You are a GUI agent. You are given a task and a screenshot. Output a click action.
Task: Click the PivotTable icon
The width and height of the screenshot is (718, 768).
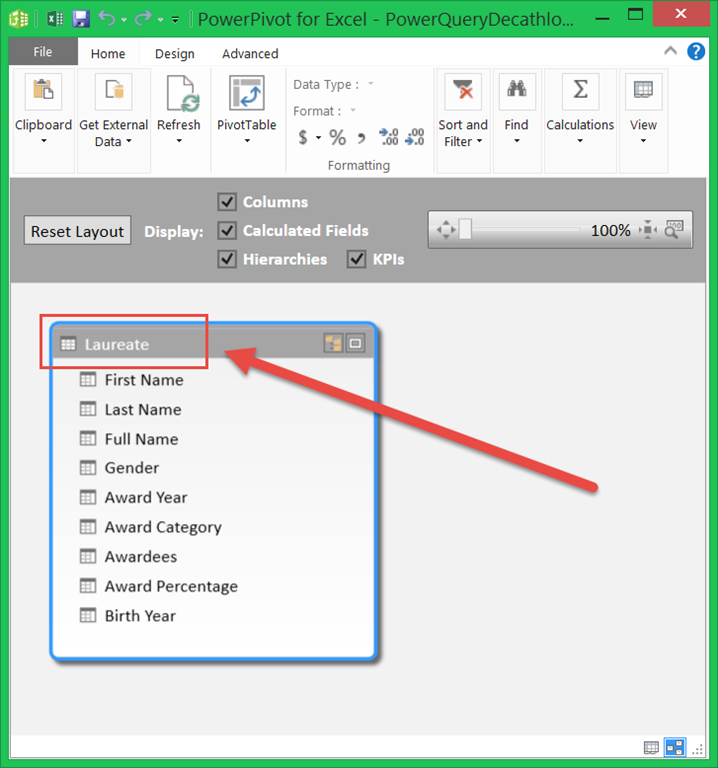point(247,93)
